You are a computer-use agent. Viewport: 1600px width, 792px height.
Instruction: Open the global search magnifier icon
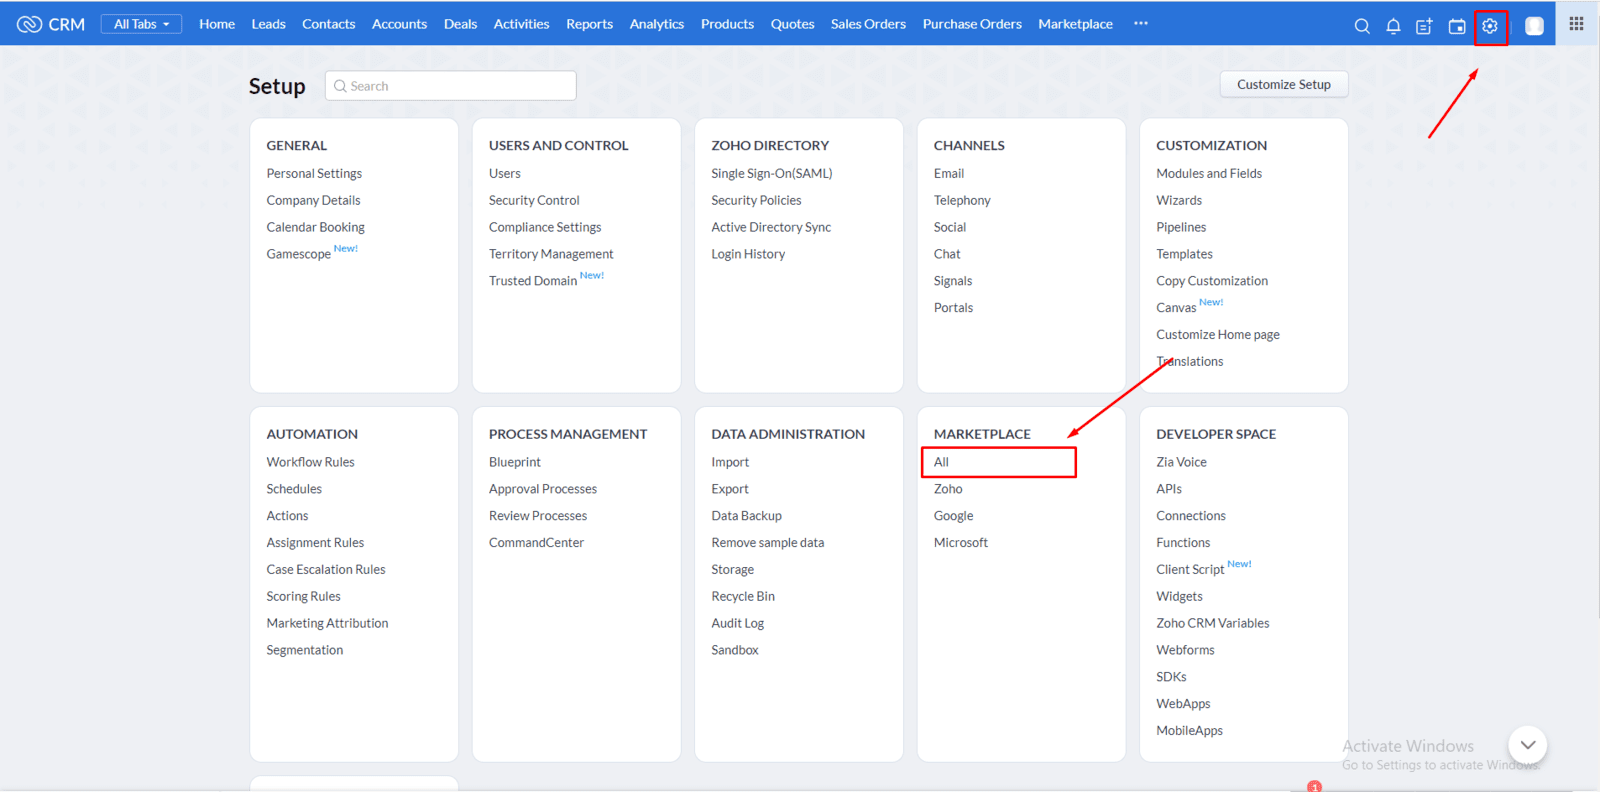coord(1362,26)
